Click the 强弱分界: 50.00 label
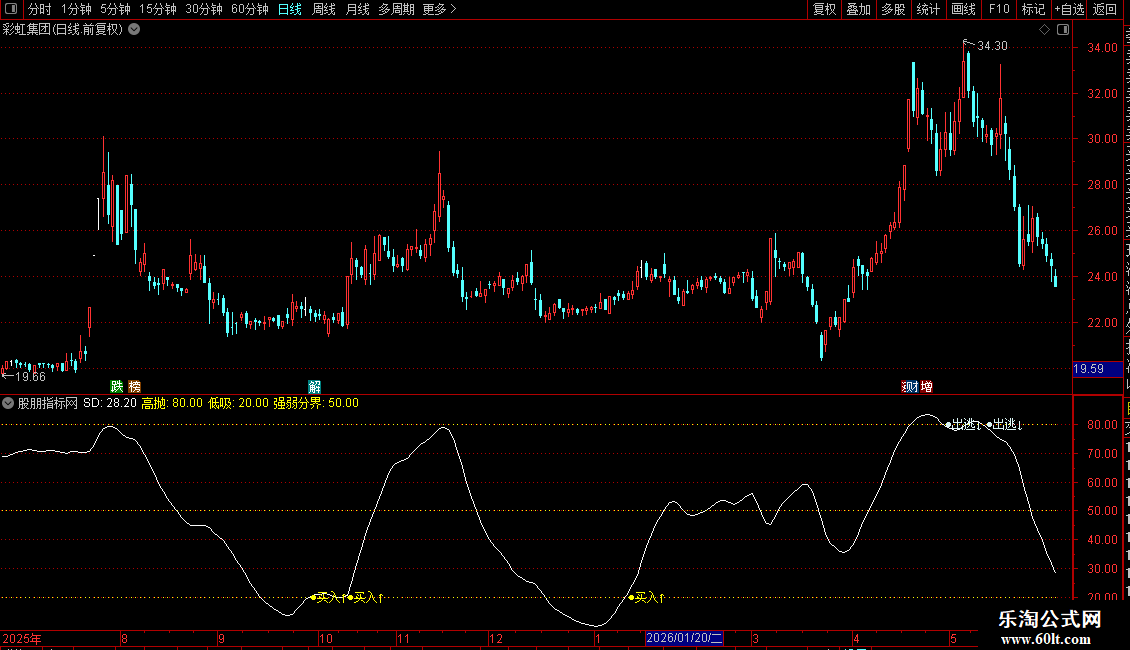The width and height of the screenshot is (1130, 650). click(316, 403)
